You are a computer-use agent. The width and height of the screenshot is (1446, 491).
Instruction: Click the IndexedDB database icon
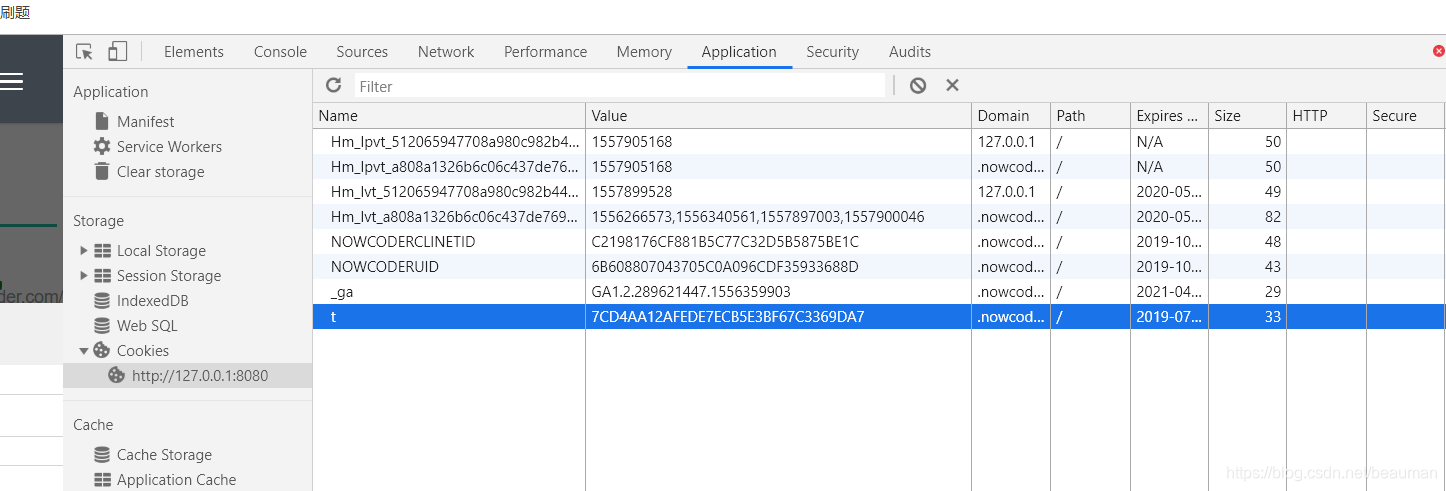tap(101, 301)
